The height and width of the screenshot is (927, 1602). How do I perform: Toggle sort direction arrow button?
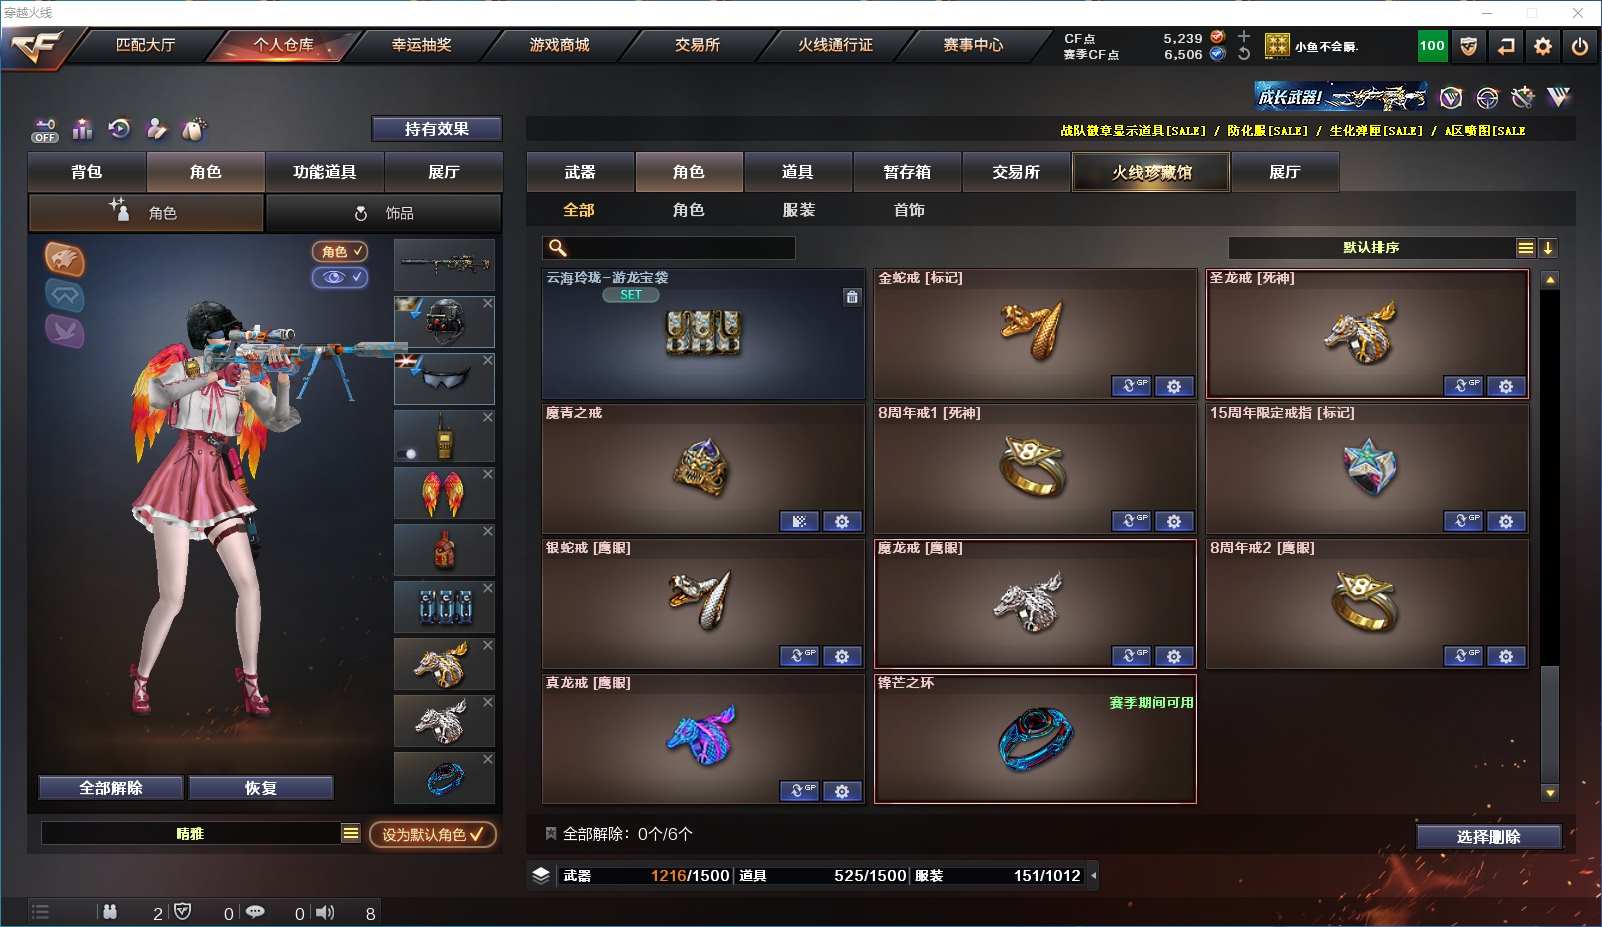1548,248
